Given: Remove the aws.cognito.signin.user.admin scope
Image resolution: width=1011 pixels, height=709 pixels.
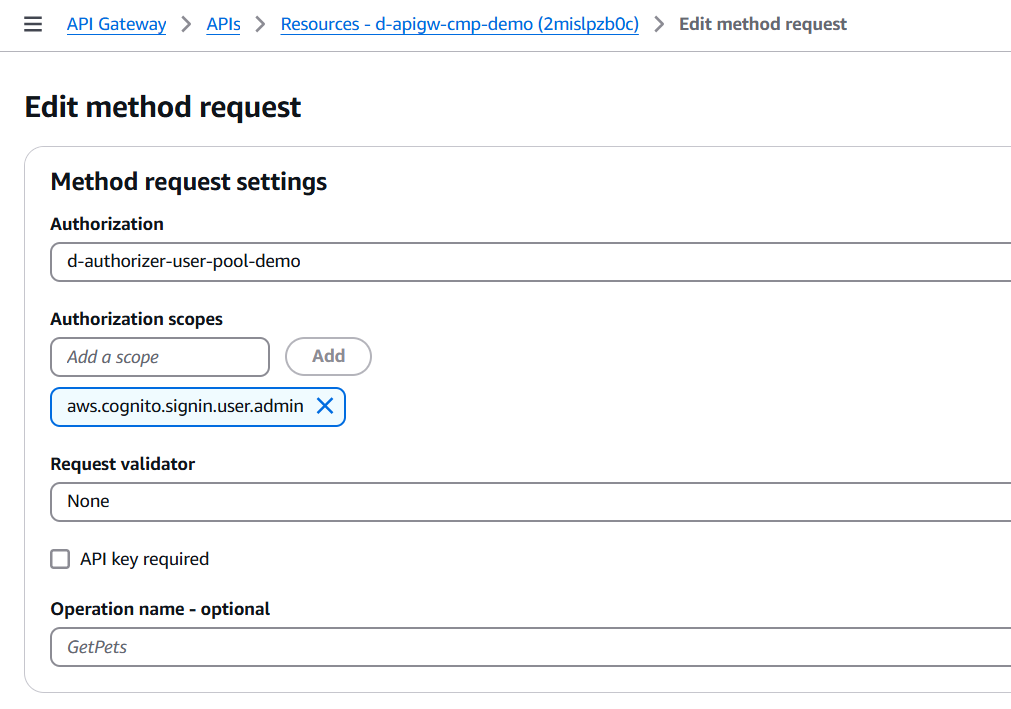Looking at the screenshot, I should [x=325, y=406].
